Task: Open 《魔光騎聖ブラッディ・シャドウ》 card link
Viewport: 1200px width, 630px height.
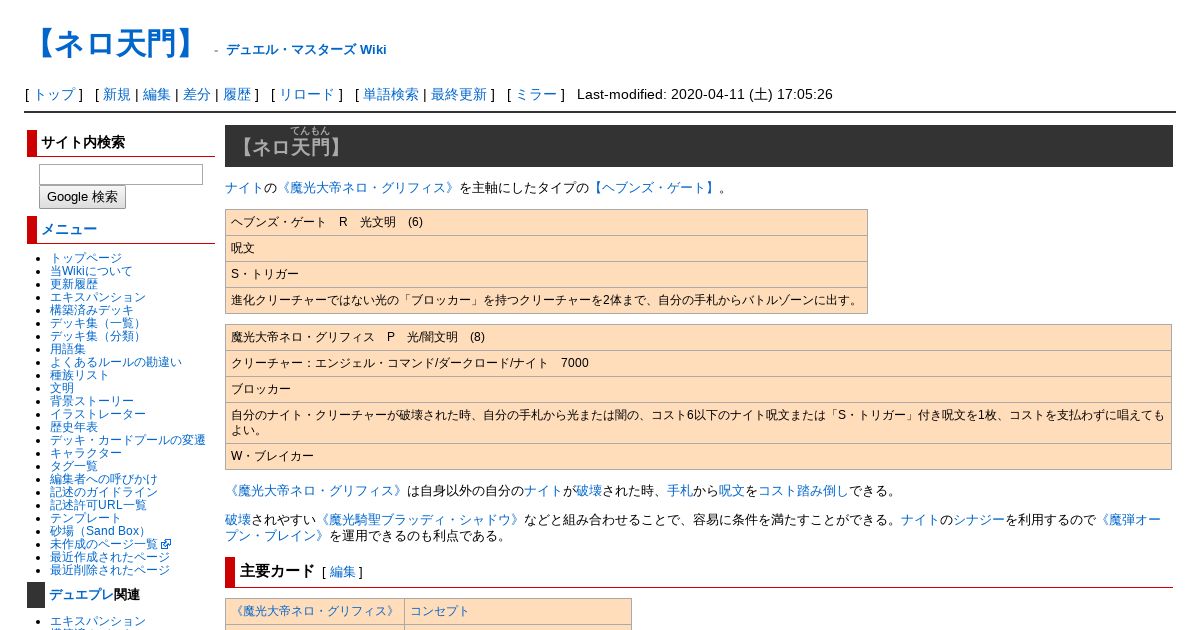Action: click(420, 520)
